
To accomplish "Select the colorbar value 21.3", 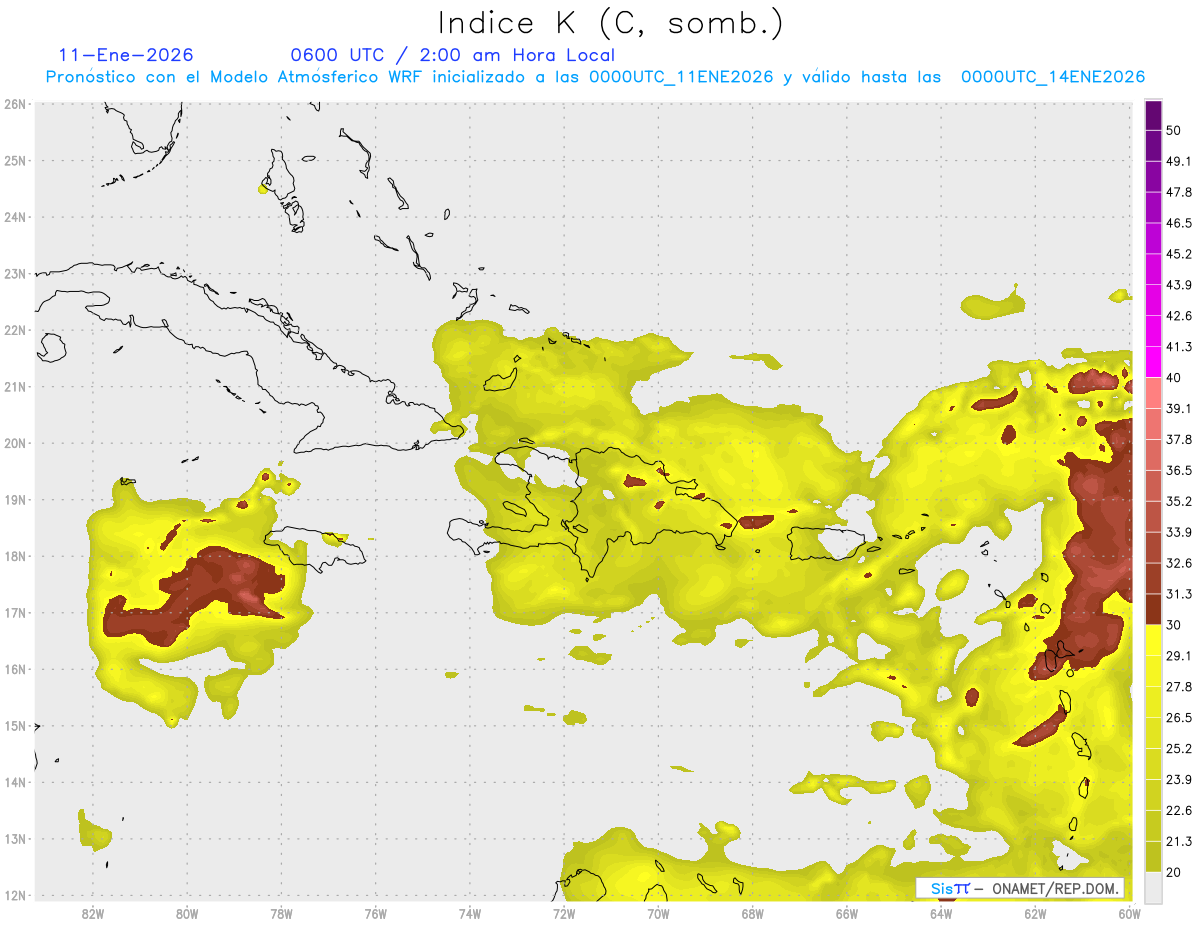I will click(x=1179, y=842).
